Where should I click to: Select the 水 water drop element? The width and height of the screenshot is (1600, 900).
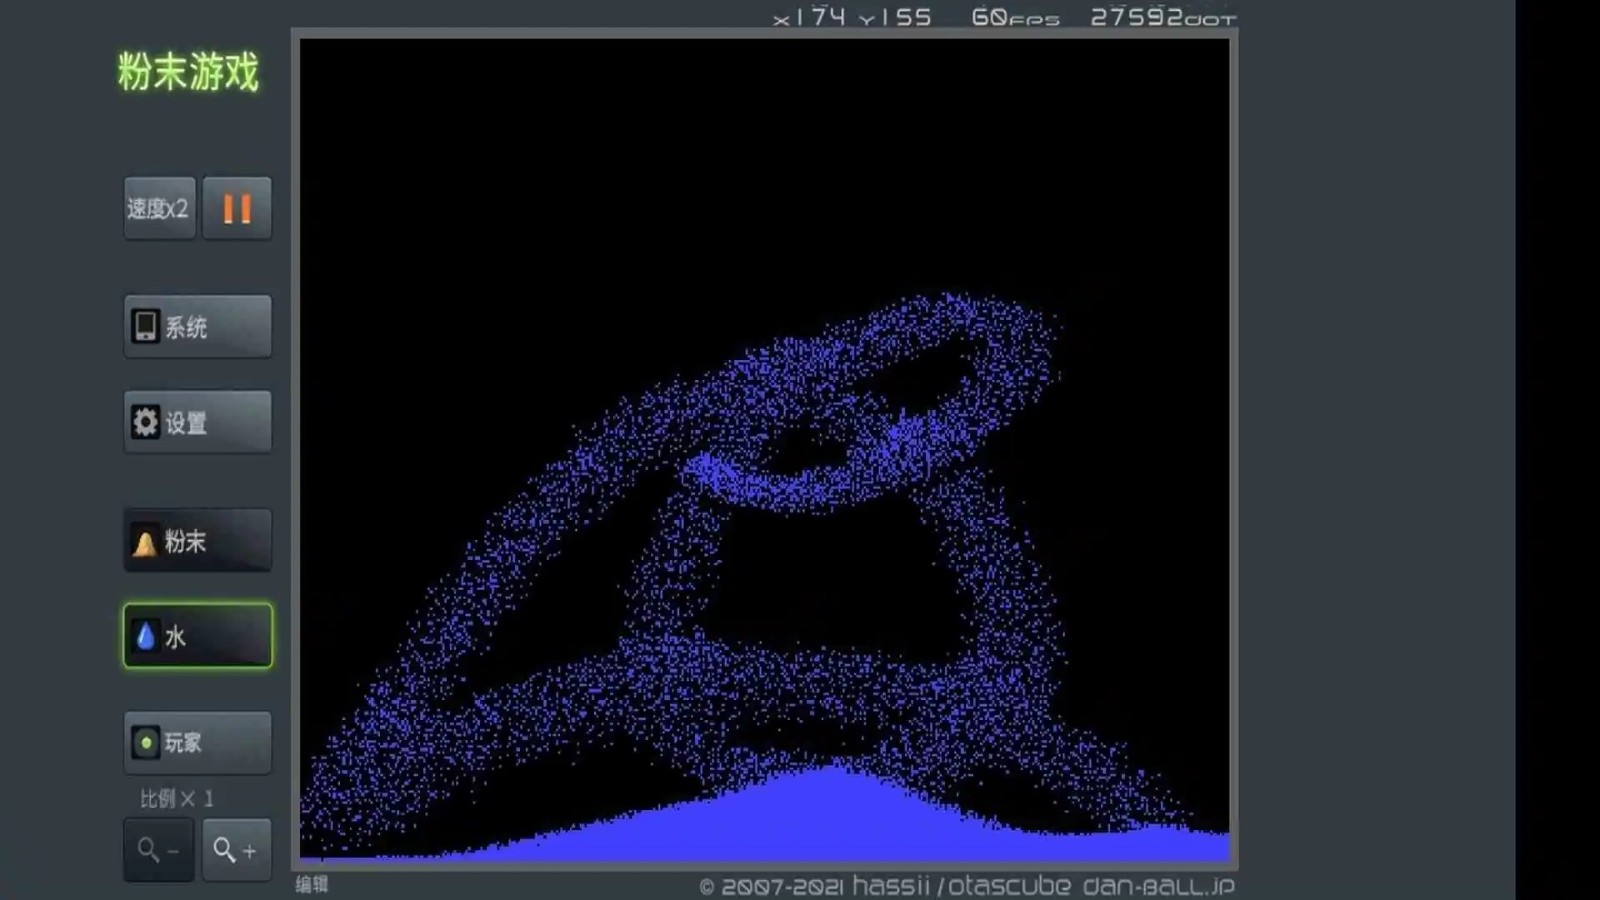pos(197,636)
